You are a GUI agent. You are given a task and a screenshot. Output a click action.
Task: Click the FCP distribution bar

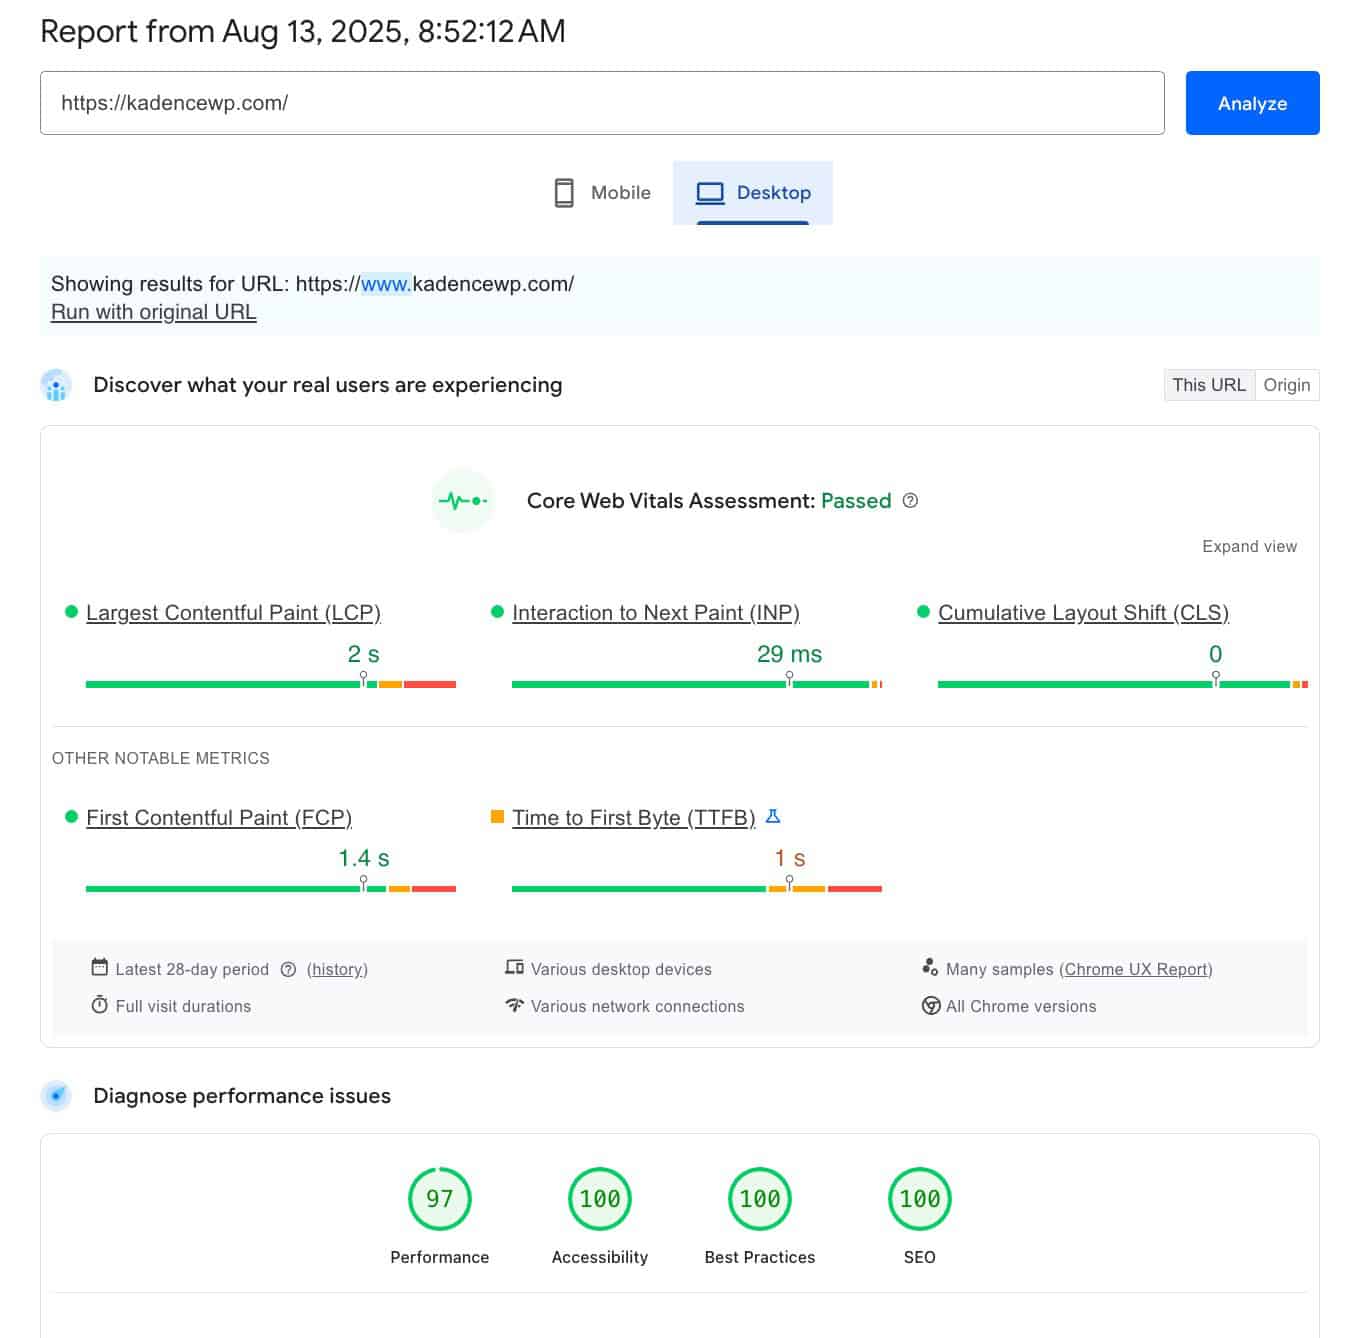[271, 888]
